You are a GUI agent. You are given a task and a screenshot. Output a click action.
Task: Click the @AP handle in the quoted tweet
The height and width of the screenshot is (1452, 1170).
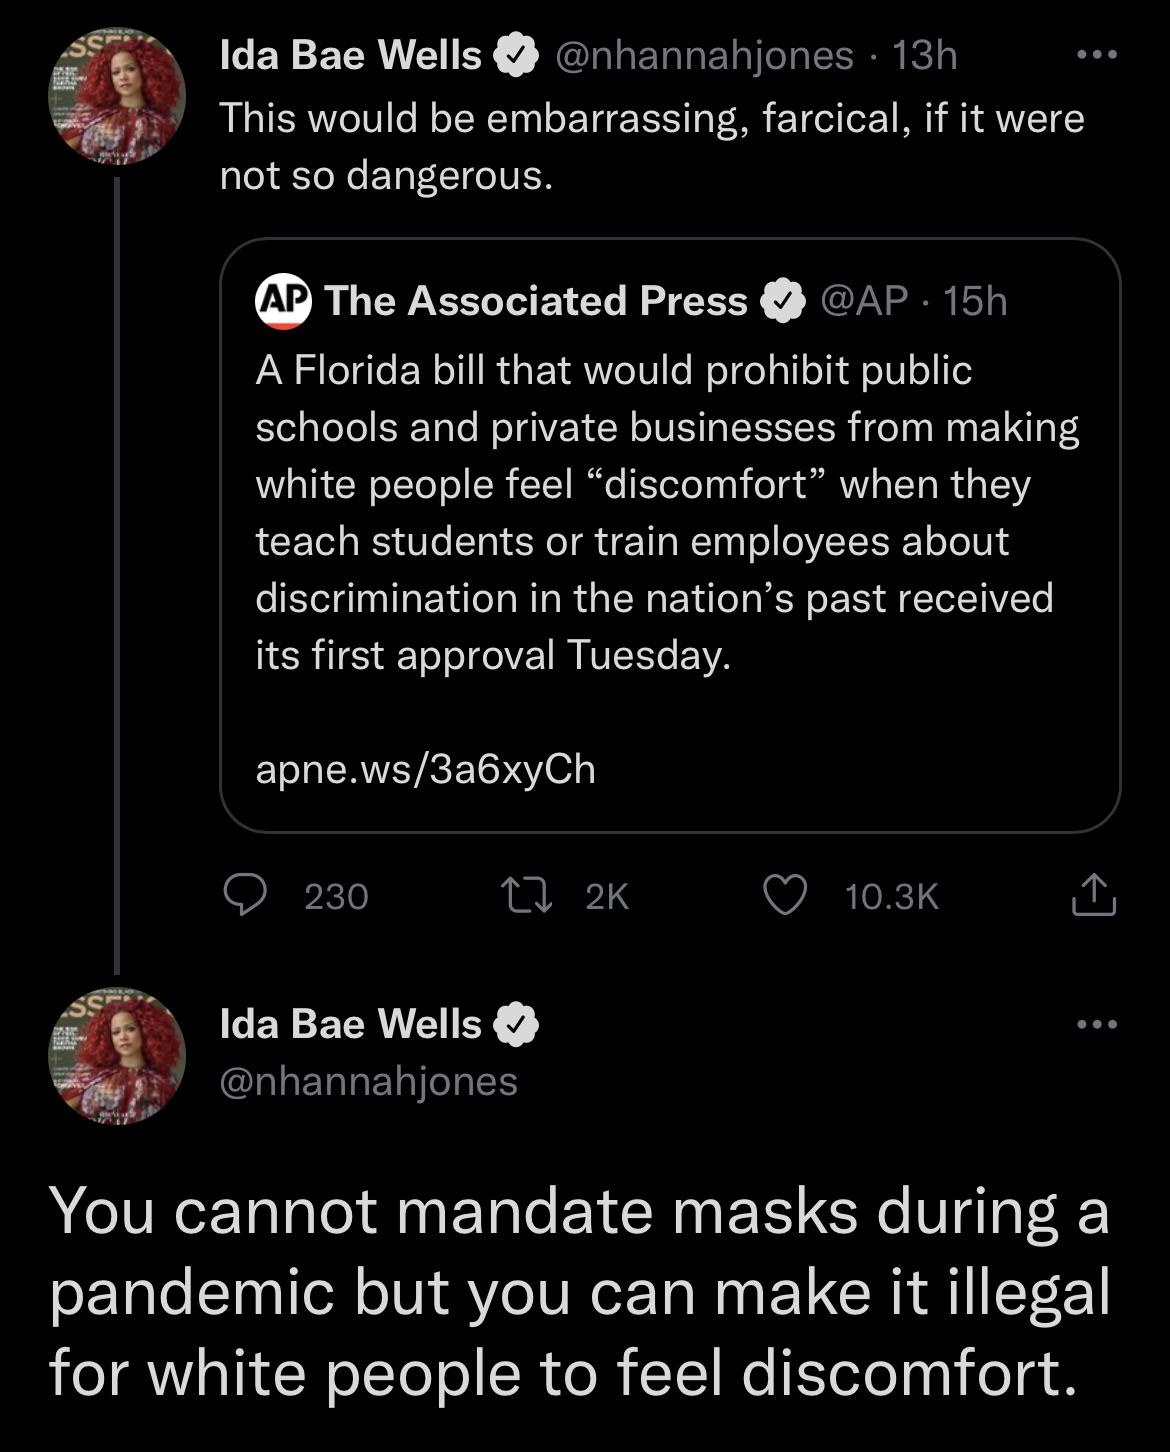[x=863, y=301]
